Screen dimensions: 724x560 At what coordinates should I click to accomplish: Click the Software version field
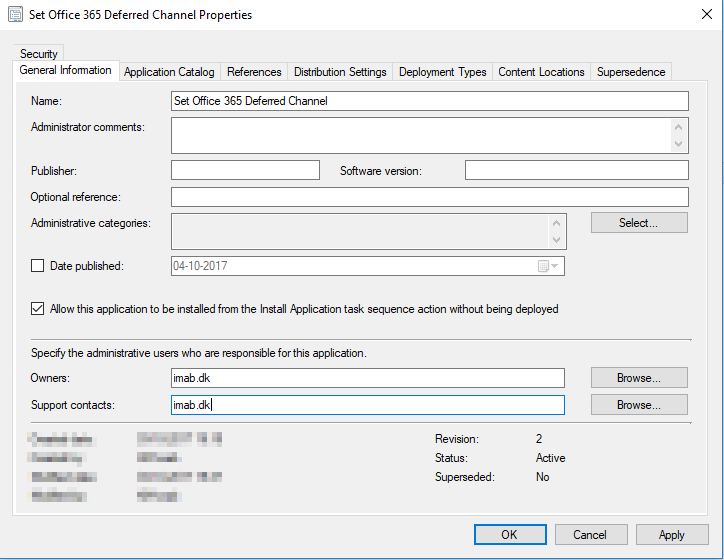(577, 170)
